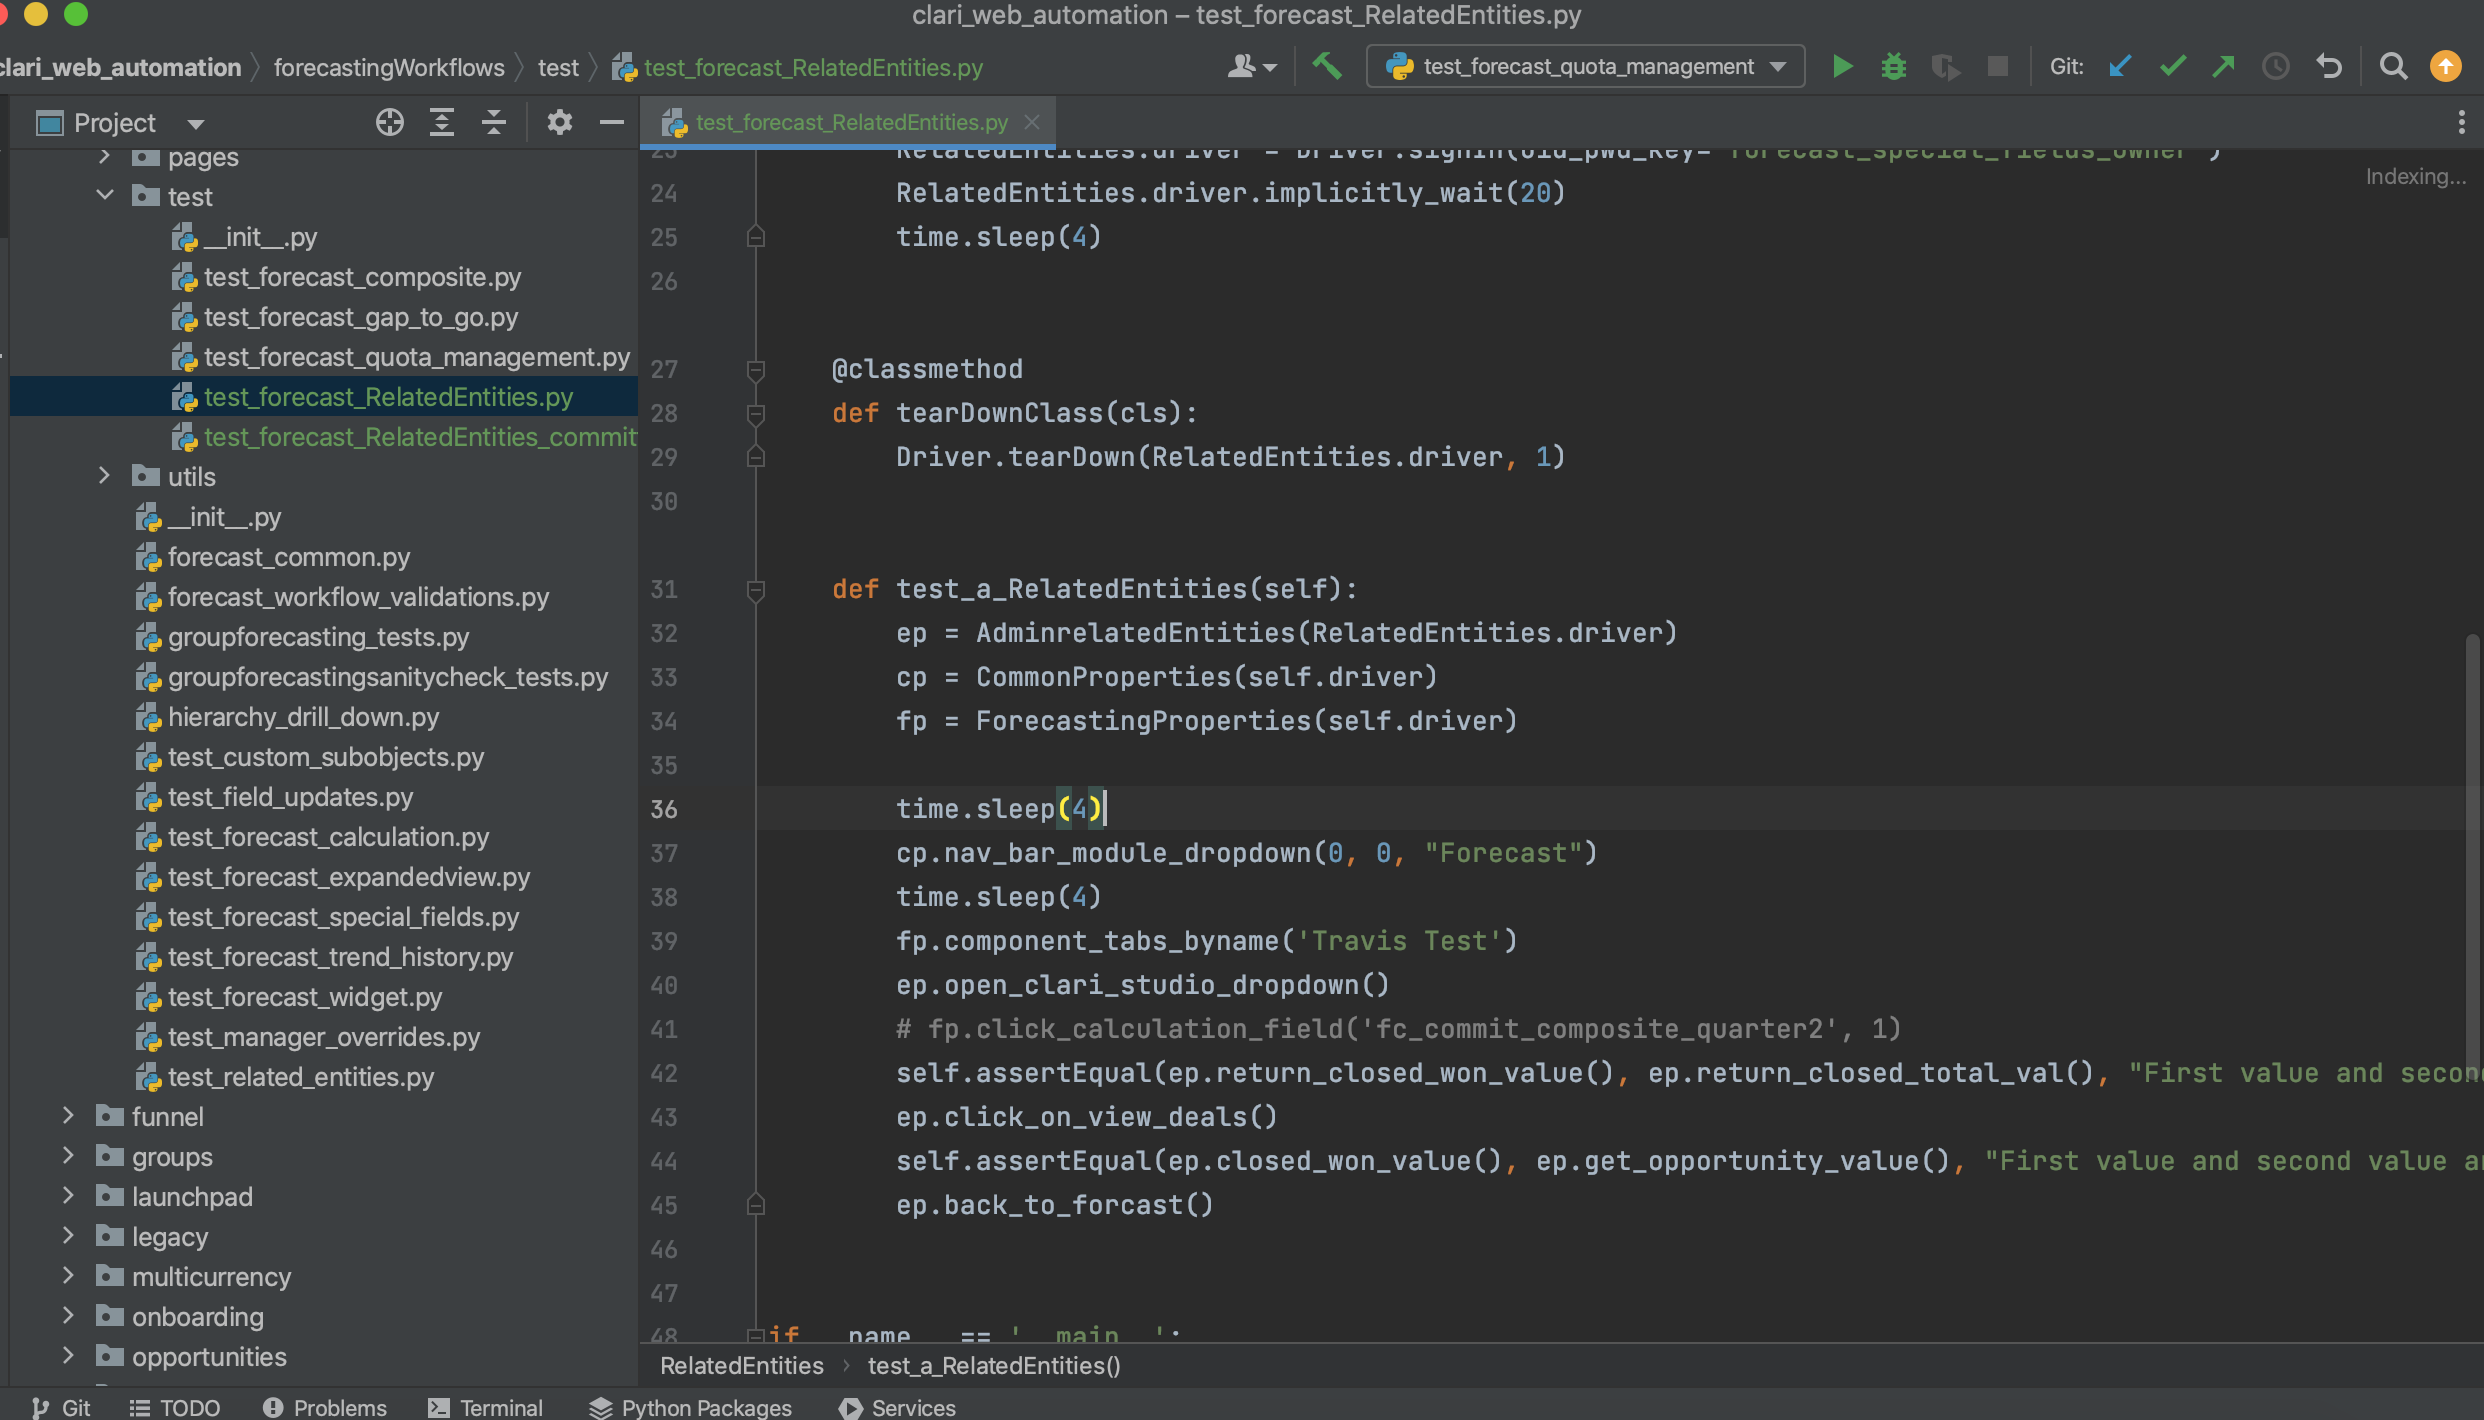The width and height of the screenshot is (2484, 1420).
Task: Click Git commit checkmark icon
Action: (x=2172, y=67)
